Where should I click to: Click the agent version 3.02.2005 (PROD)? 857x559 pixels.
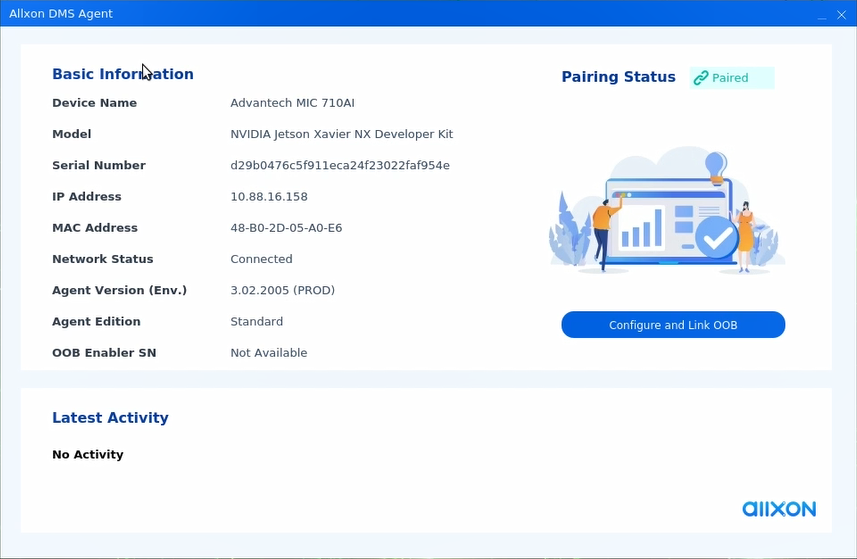click(x=282, y=290)
